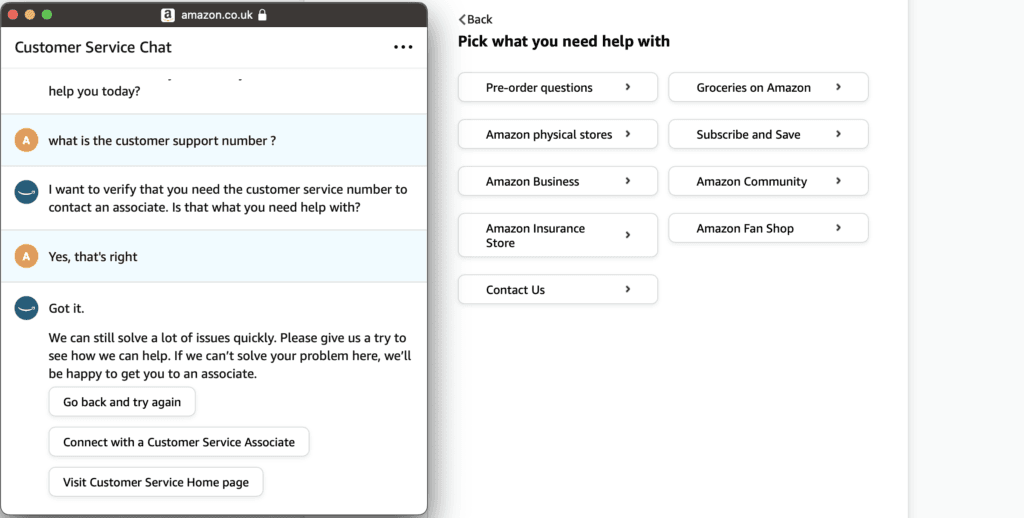Connect with a Customer Service Associate
Image resolution: width=1024 pixels, height=518 pixels.
tap(179, 442)
